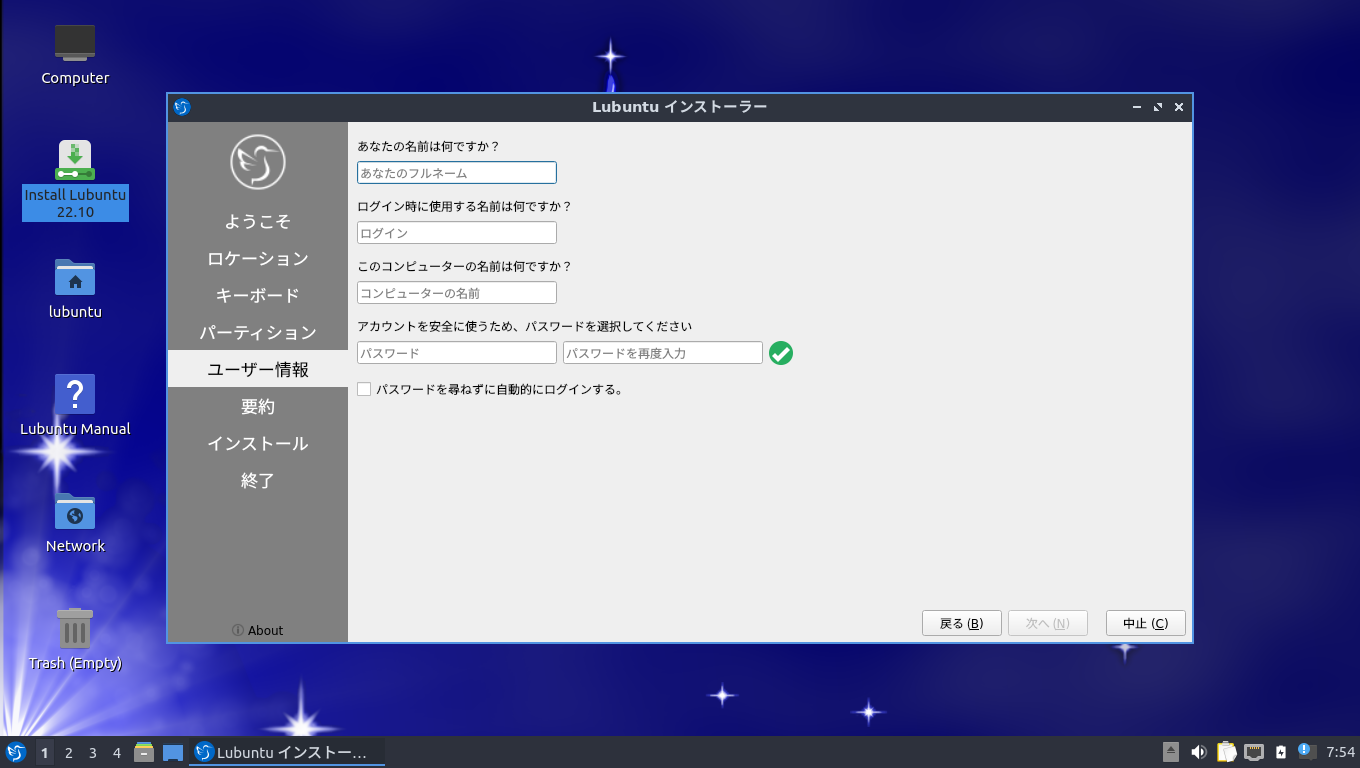Click the Lubuntu bird logo in installer sidebar

pos(258,162)
